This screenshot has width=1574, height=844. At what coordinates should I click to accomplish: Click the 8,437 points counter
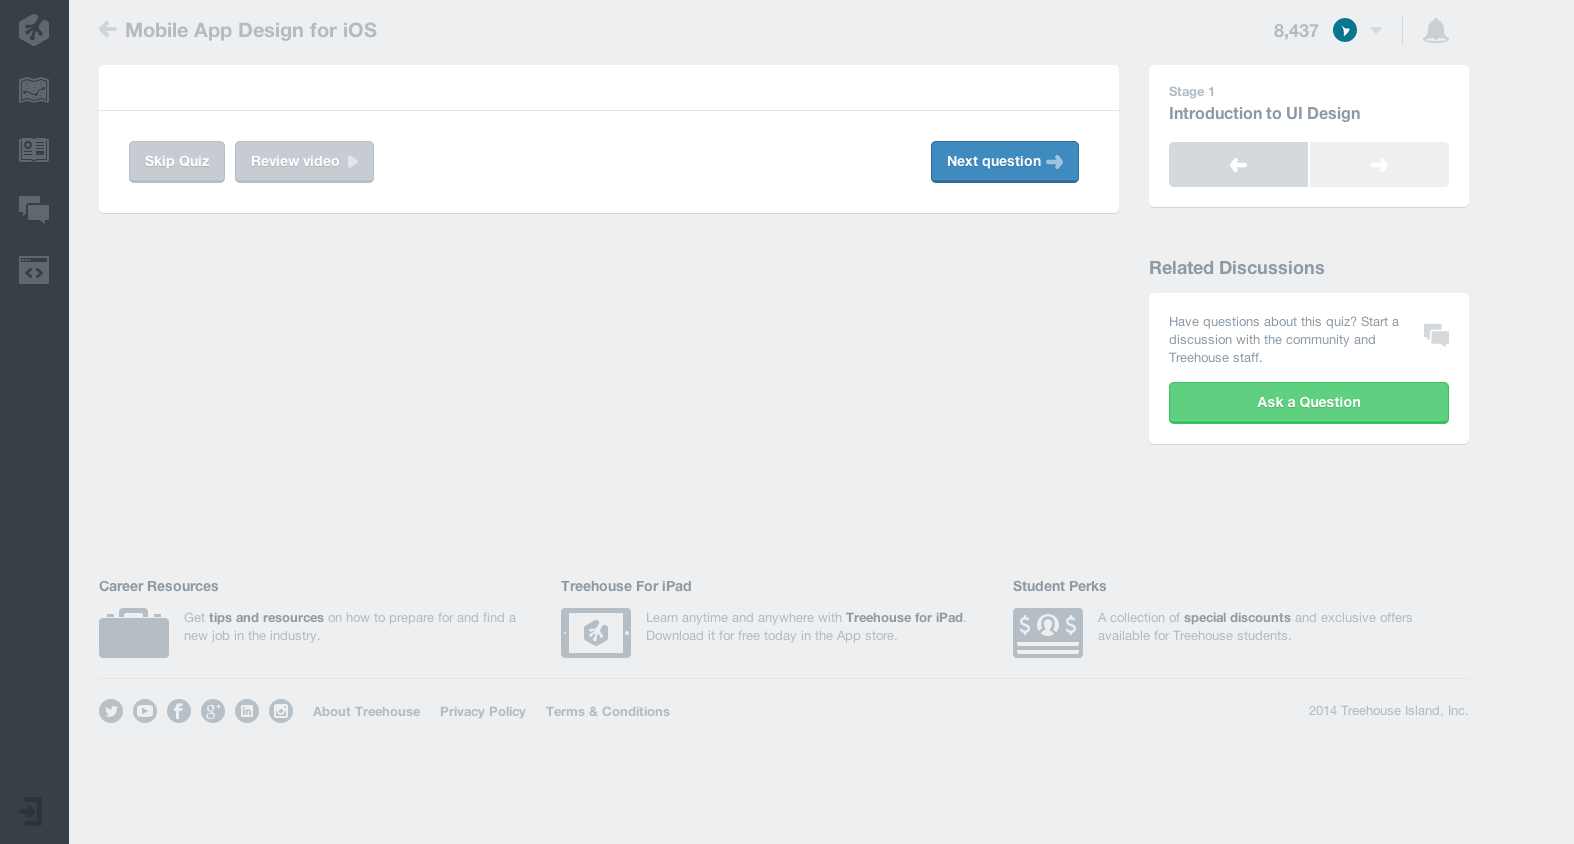point(1296,31)
